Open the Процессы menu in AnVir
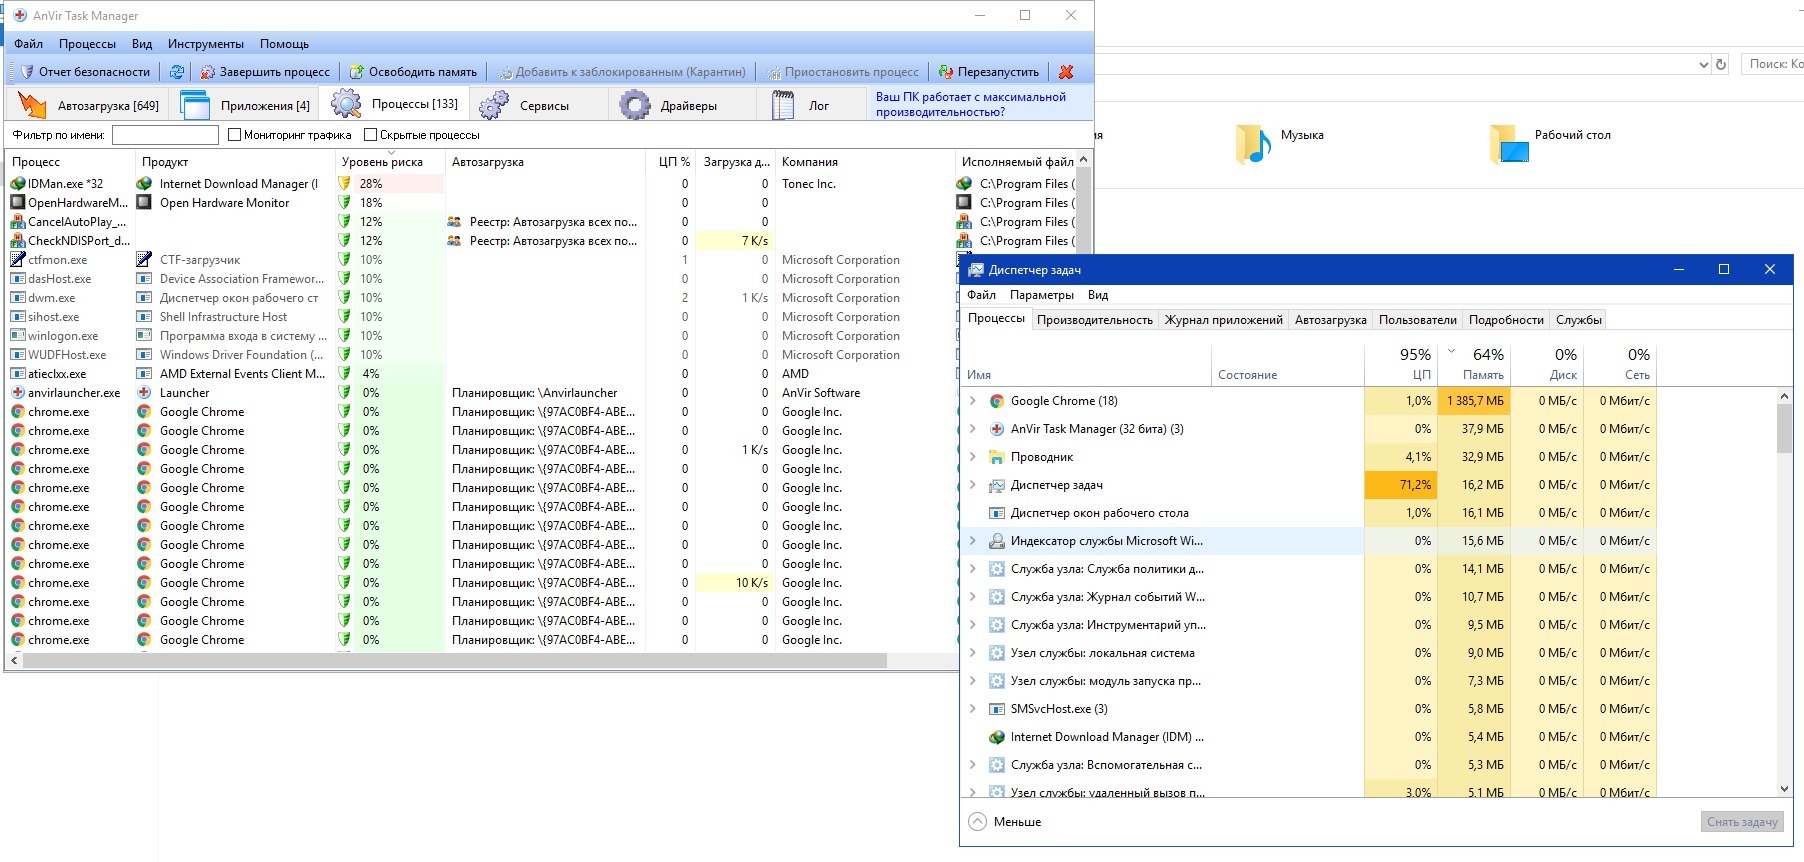Viewport: 1804px width, 862px height. [87, 44]
